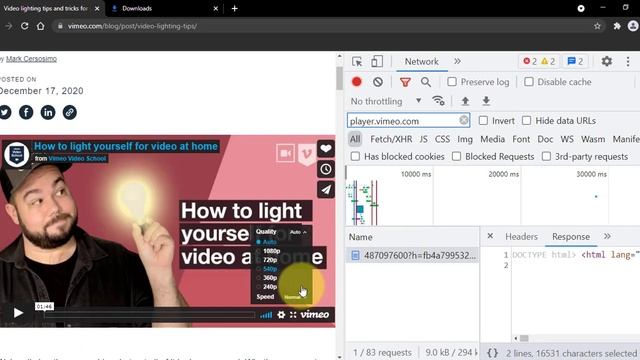Open Vimeo Video School link
The height and width of the screenshot is (360, 640).
pos(77,158)
